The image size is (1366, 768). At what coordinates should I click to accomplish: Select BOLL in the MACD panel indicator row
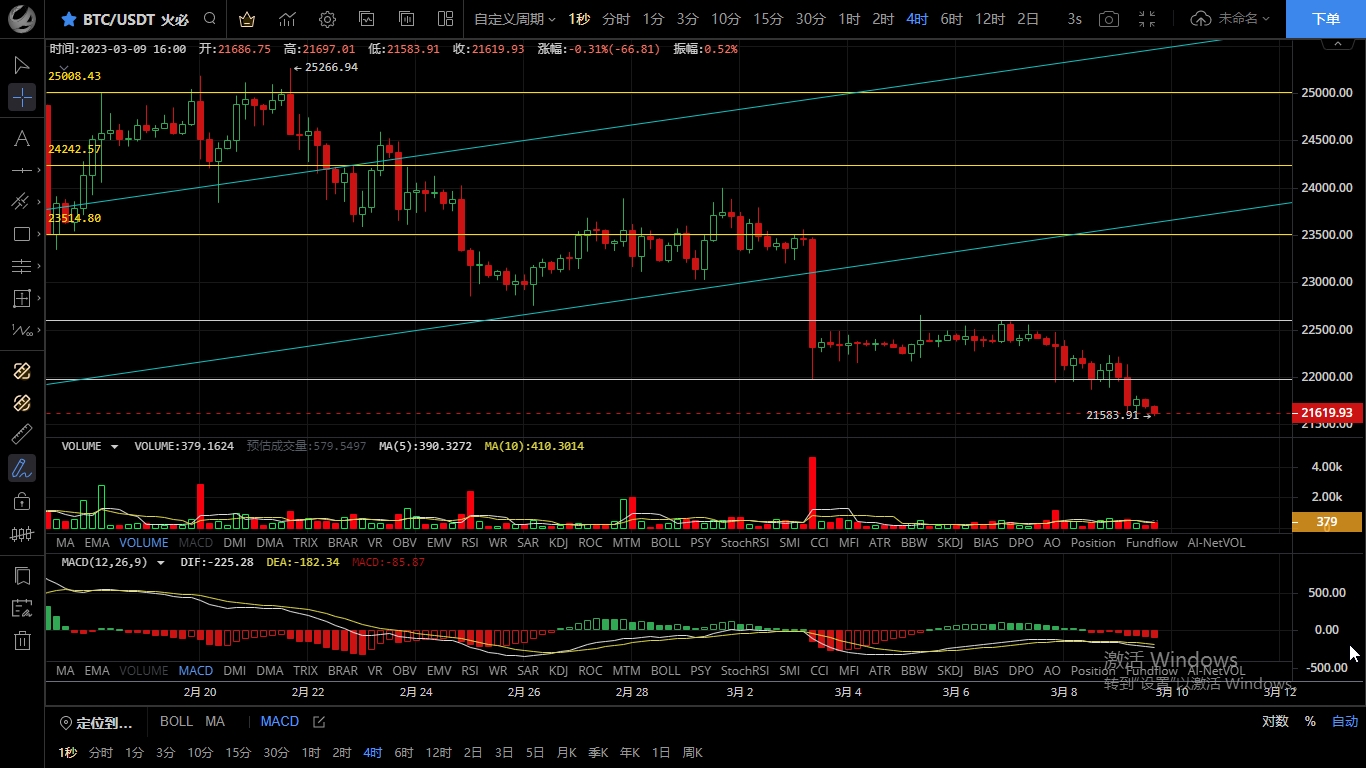(x=665, y=670)
